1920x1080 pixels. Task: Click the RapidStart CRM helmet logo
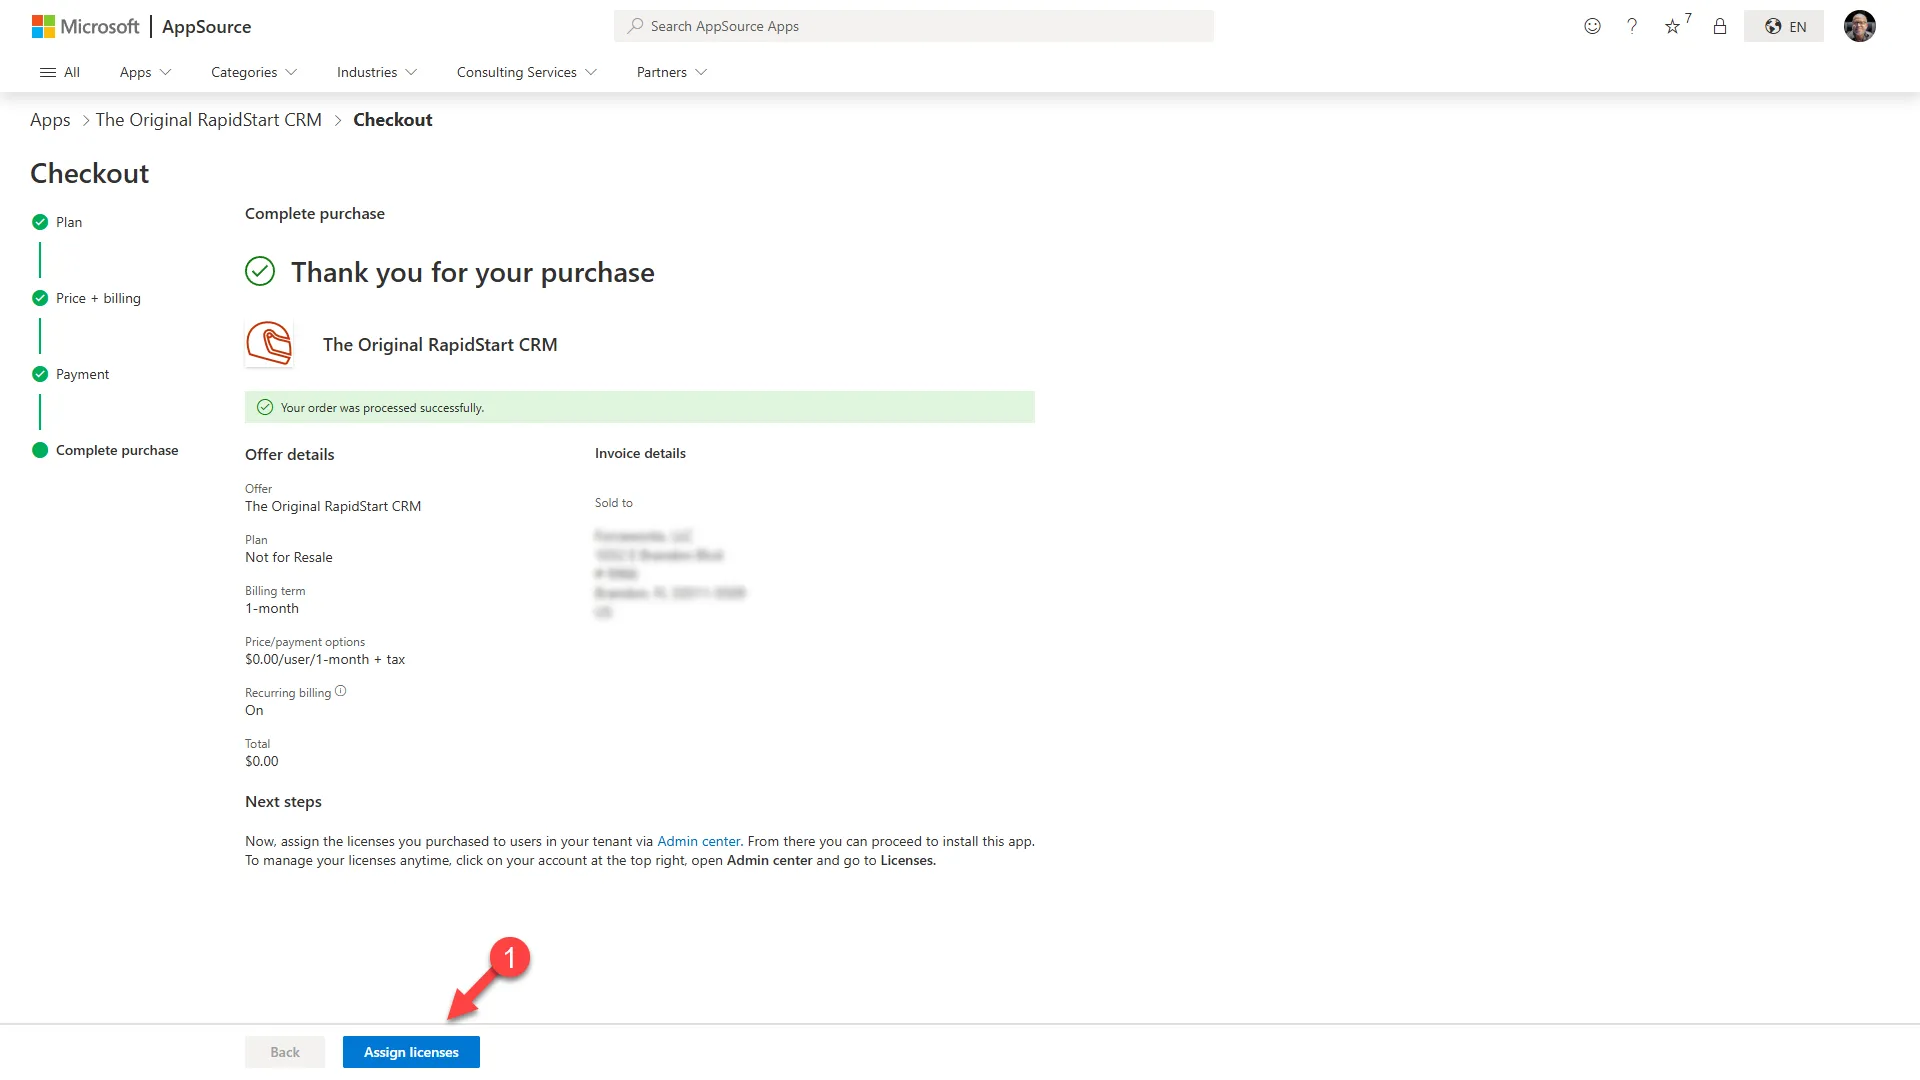click(x=269, y=344)
